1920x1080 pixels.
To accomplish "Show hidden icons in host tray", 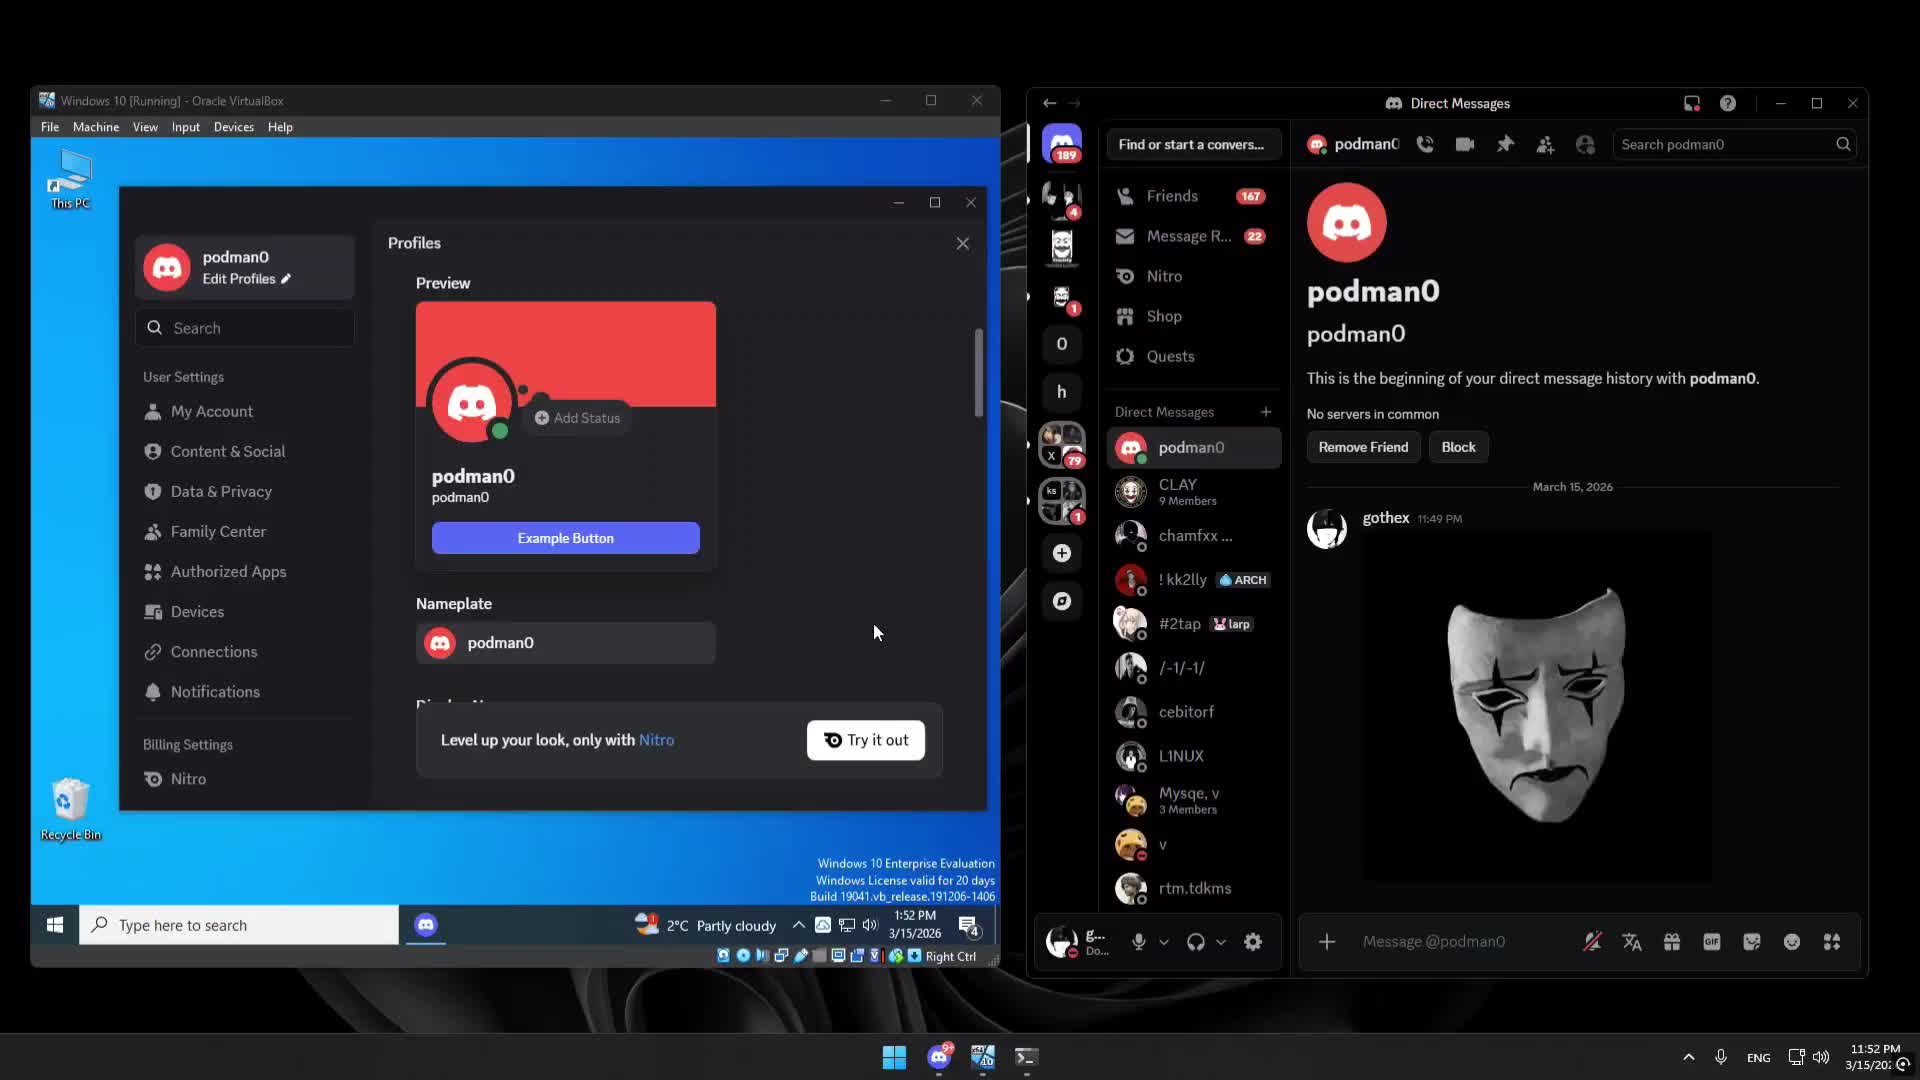I will [x=1689, y=1057].
